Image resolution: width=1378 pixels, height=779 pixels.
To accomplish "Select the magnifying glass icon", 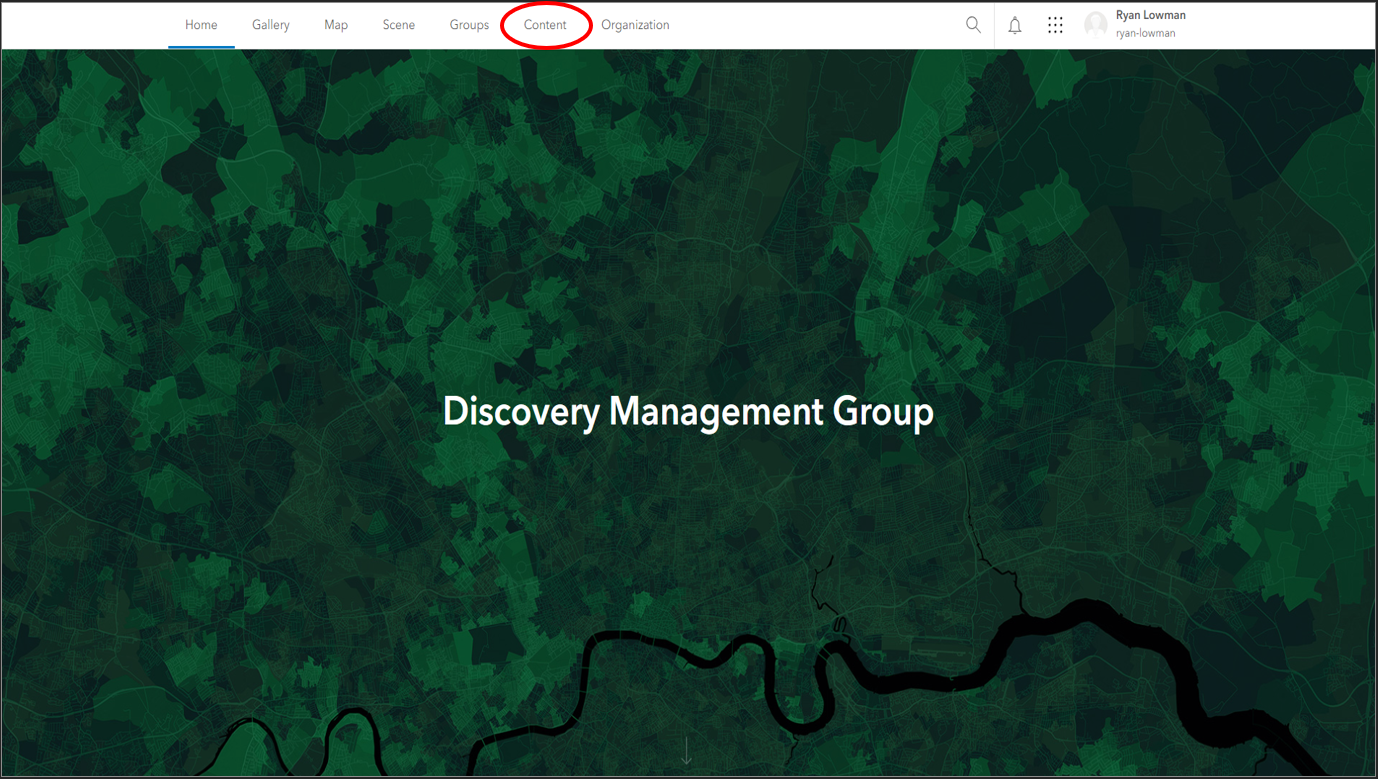I will click(972, 24).
